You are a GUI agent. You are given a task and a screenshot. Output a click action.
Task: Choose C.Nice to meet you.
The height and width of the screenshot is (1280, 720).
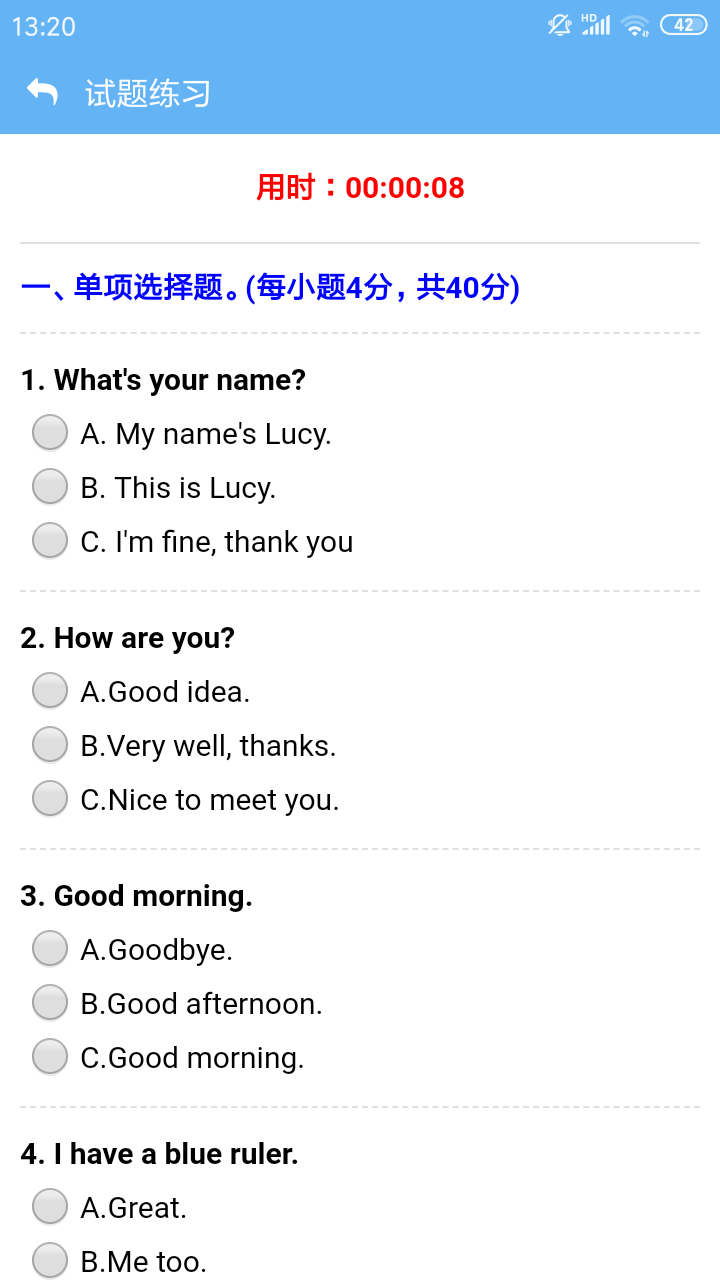click(x=50, y=799)
